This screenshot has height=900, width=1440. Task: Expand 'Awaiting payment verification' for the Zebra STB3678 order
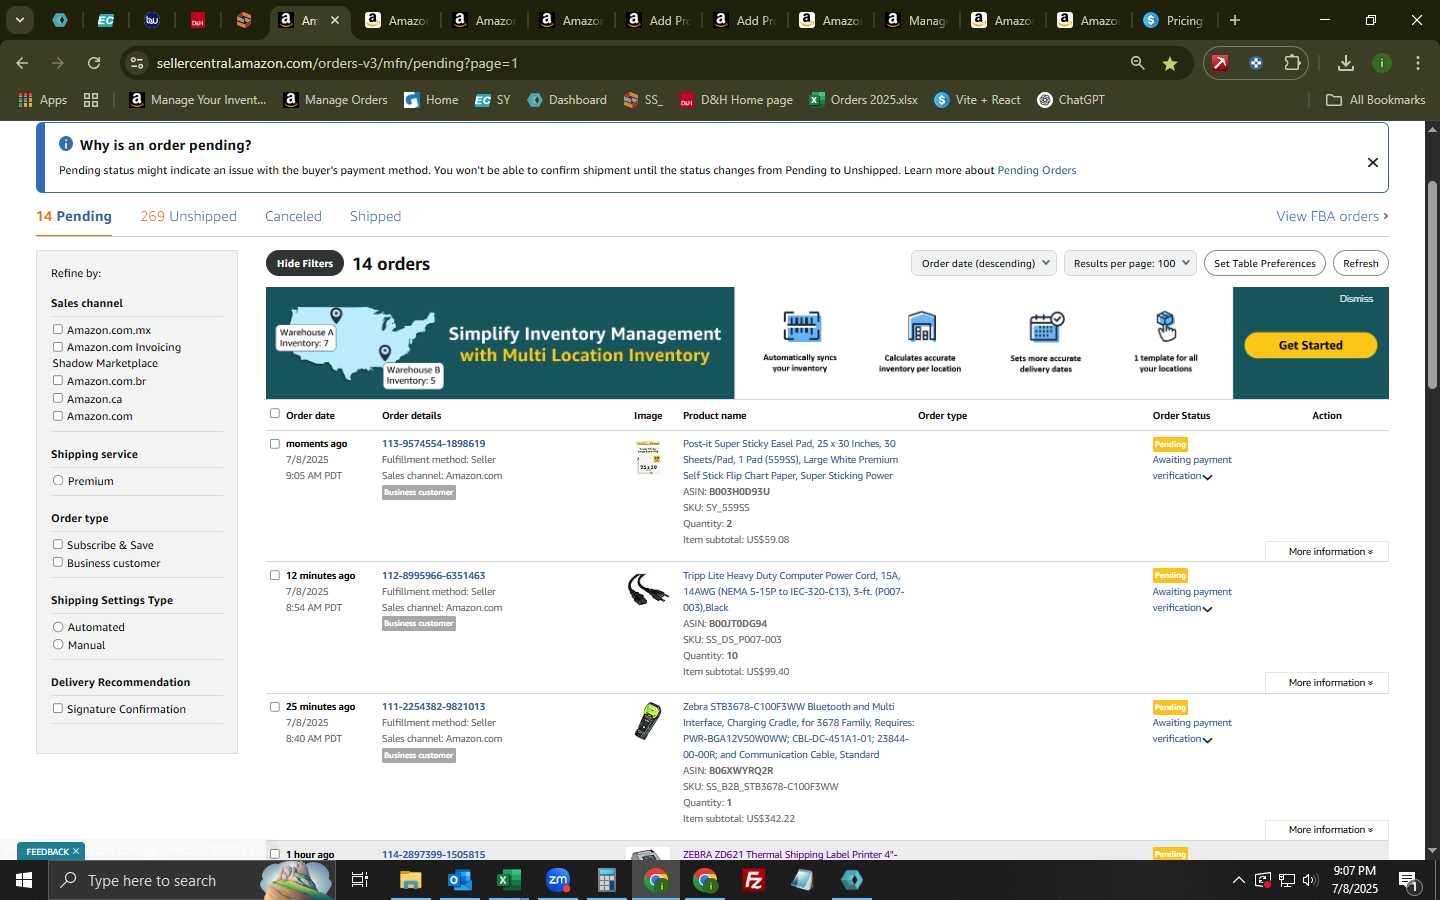(1207, 740)
